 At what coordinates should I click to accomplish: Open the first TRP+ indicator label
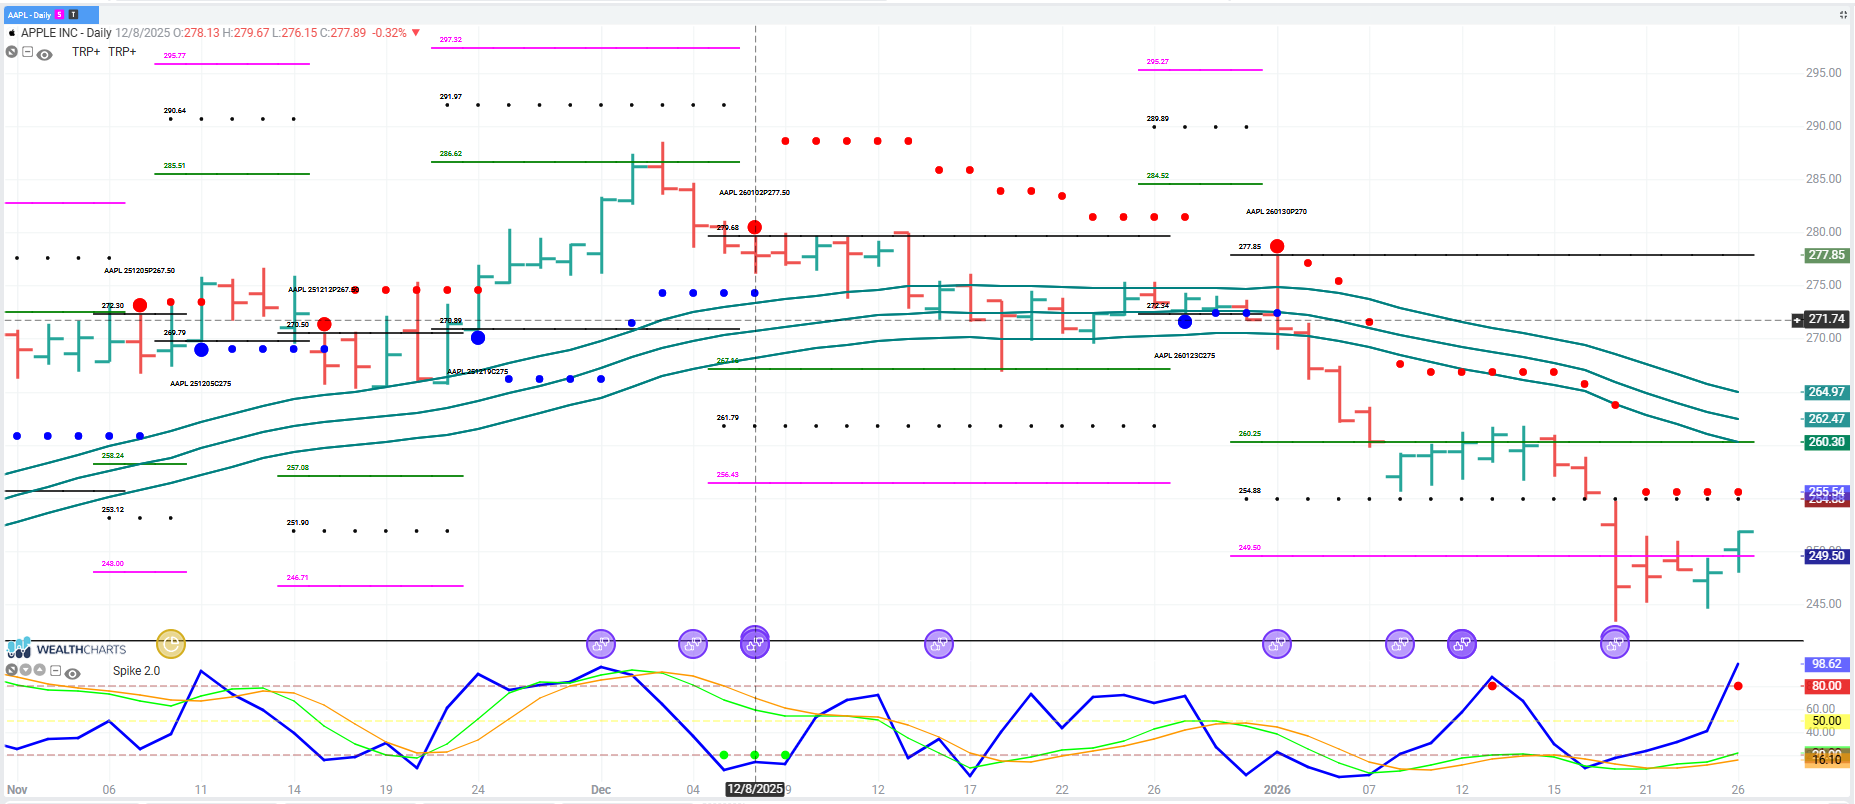[x=86, y=52]
